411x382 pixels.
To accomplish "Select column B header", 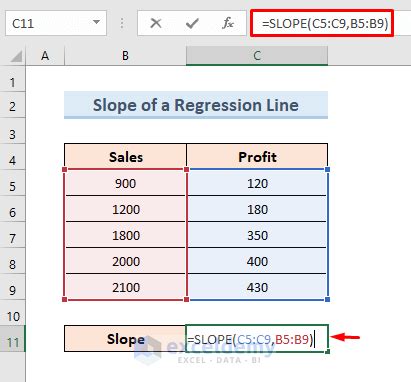I will 125,56.
